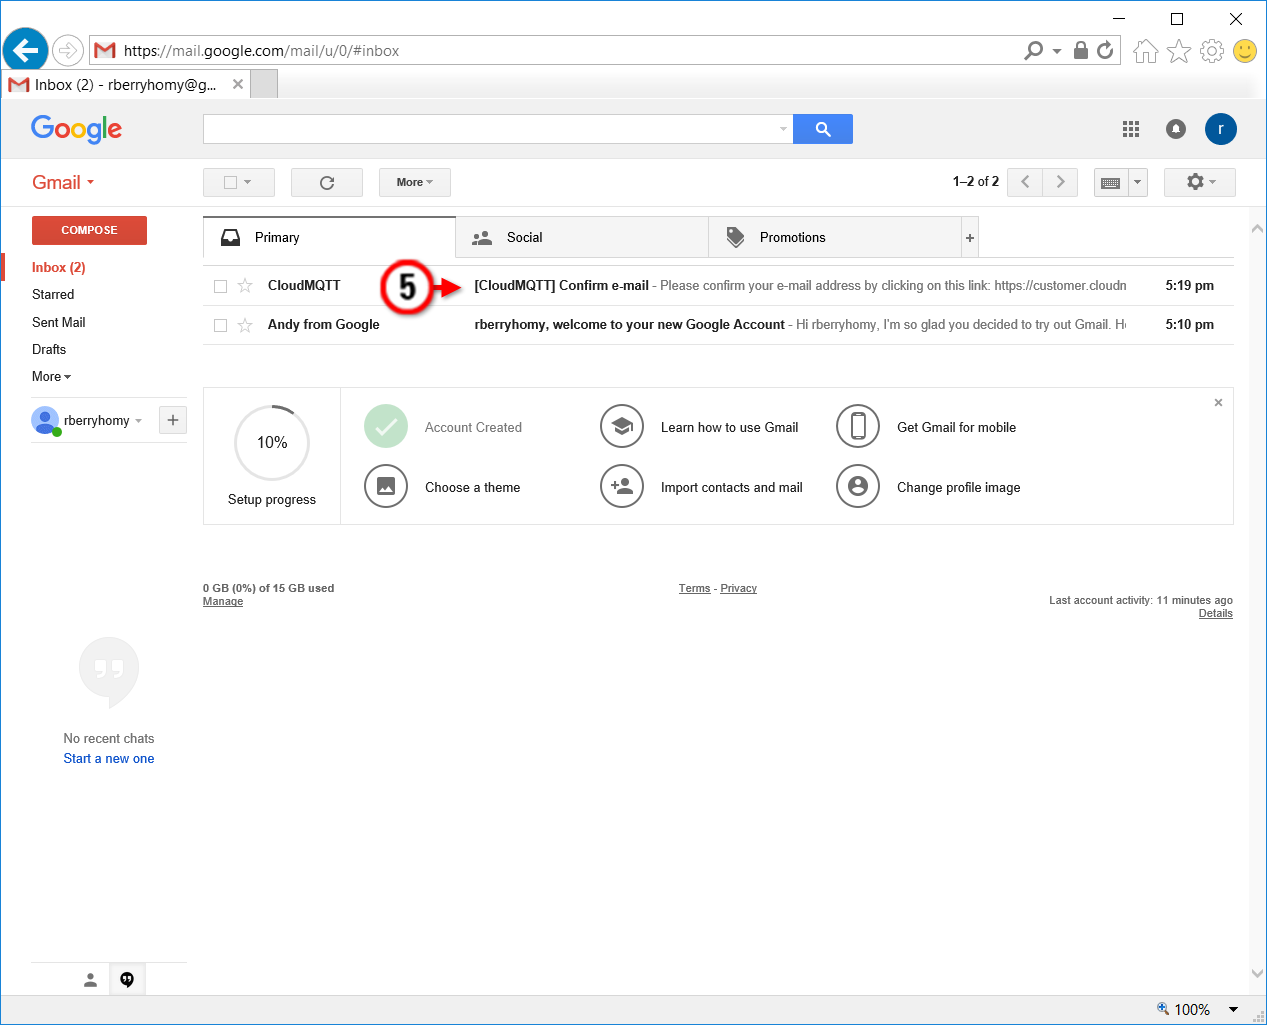Click the Change profile image icon
1267x1025 pixels.
858,487
